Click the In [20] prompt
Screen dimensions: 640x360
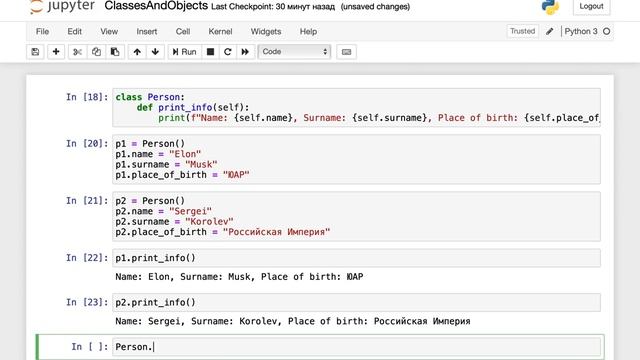[87, 144]
